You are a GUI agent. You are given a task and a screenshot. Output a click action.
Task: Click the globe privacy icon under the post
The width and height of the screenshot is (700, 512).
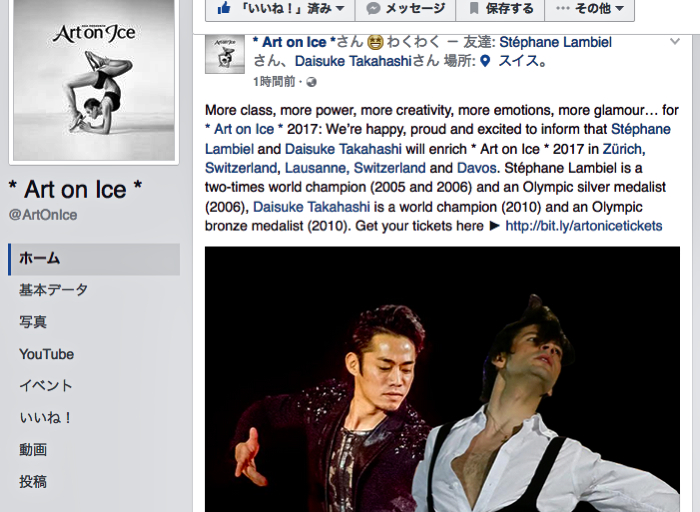312,82
